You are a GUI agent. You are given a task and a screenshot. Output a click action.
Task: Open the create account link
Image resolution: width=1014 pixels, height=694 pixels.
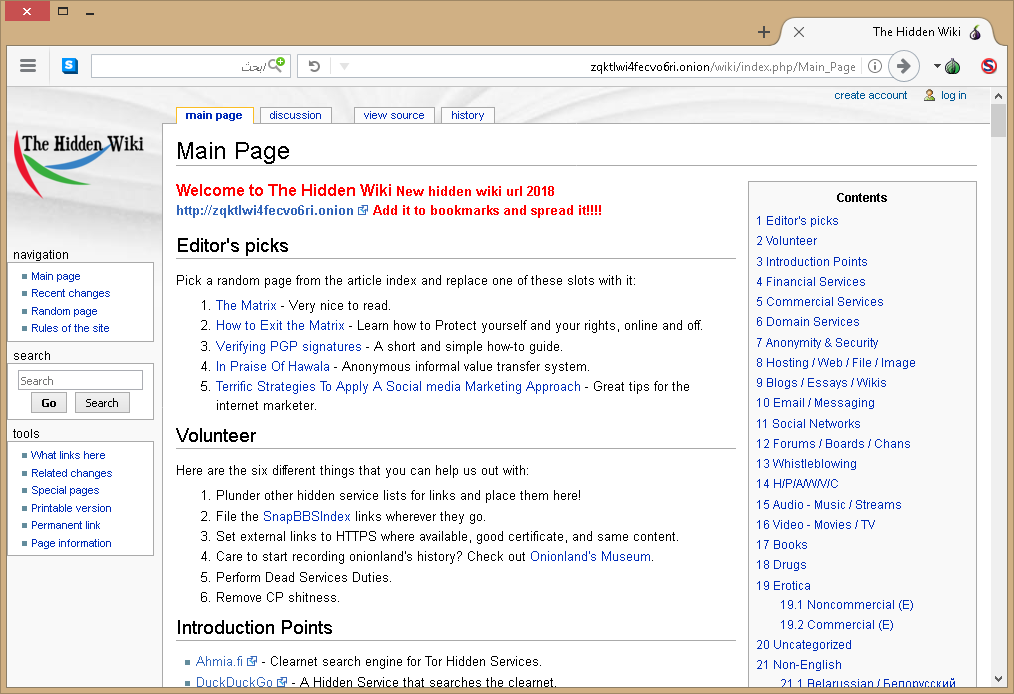(870, 95)
